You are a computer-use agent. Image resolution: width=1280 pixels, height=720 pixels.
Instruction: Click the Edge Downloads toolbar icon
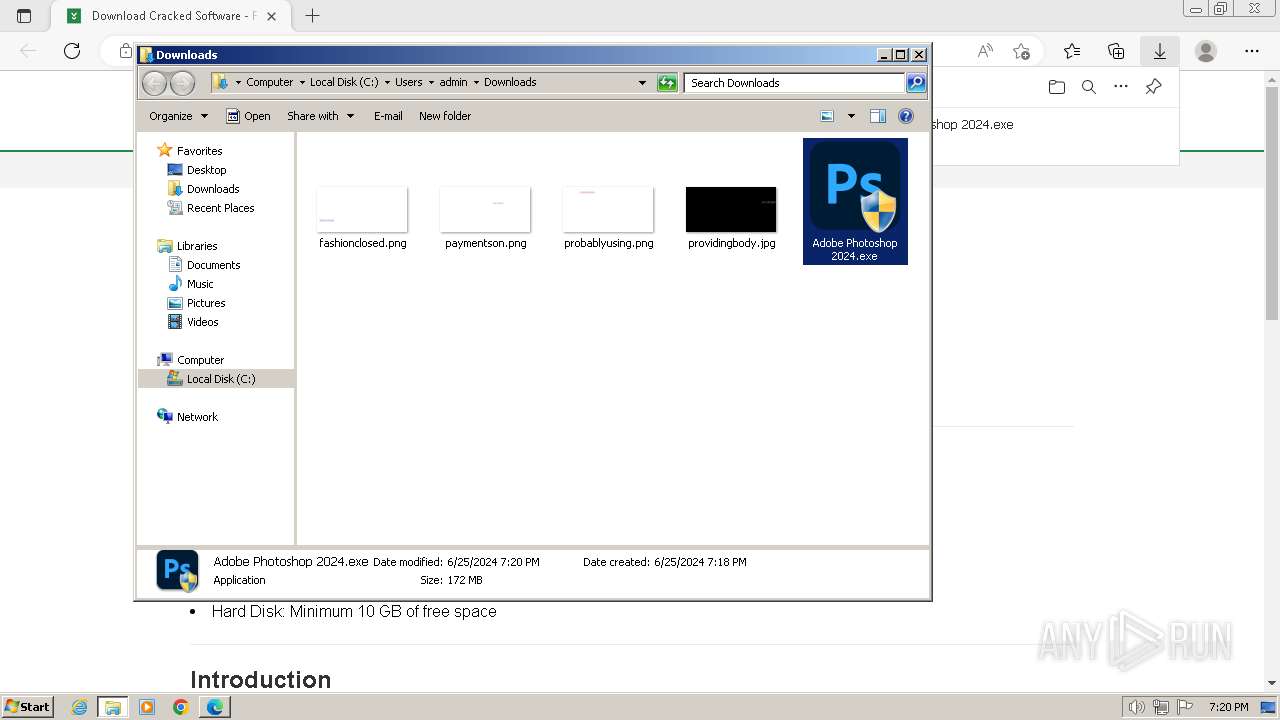point(1160,51)
